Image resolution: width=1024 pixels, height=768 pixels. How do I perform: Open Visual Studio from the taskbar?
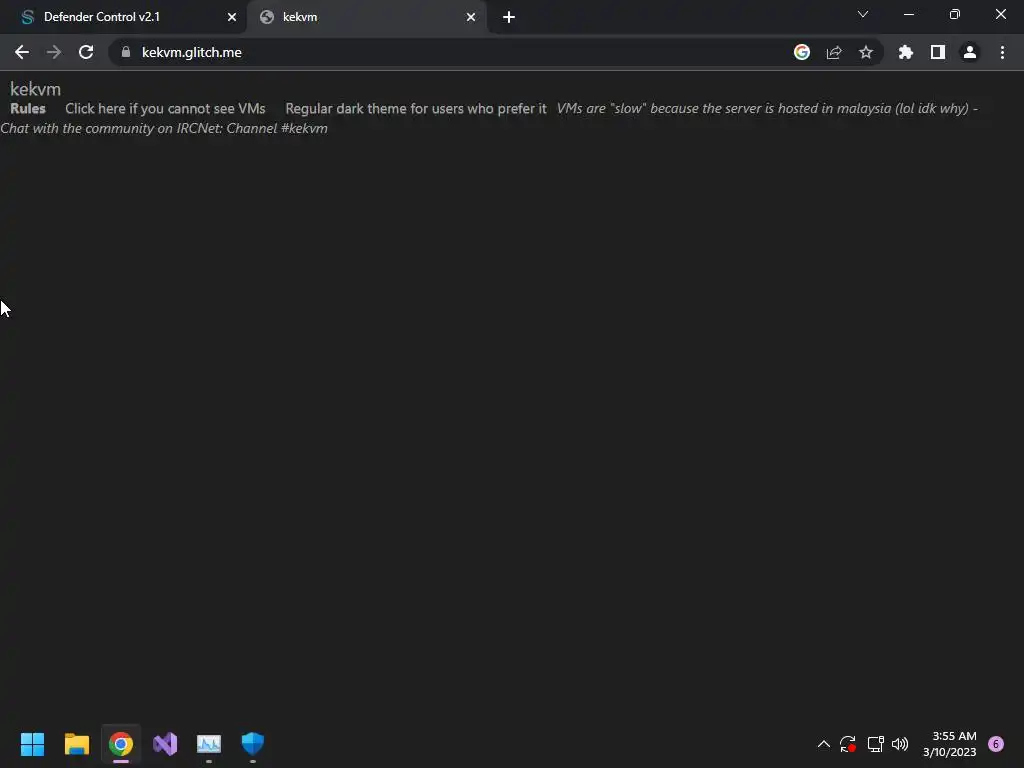165,744
